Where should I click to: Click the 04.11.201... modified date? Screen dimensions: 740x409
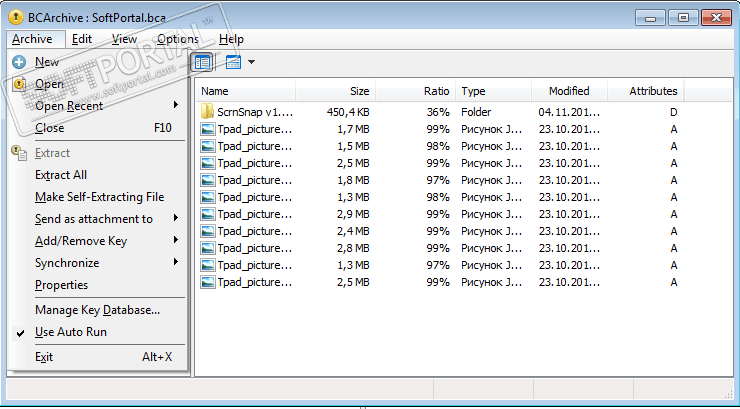point(569,112)
